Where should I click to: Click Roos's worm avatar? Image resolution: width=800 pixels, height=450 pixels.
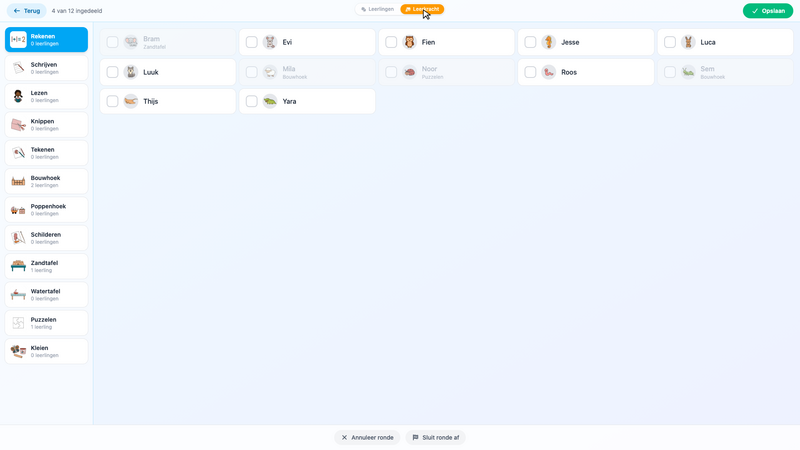tap(548, 72)
